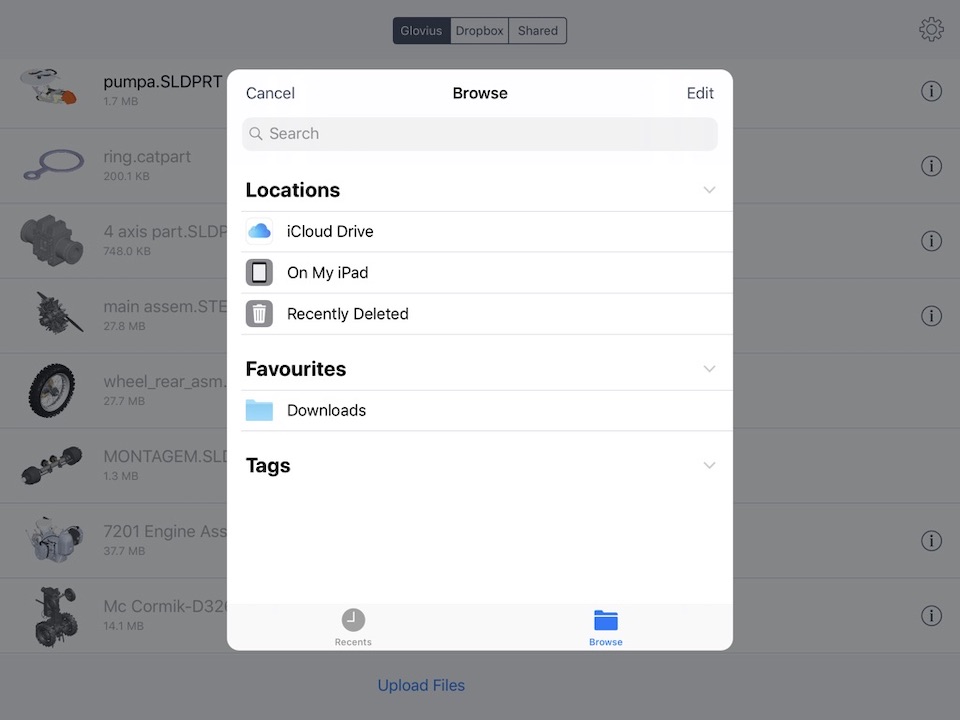Select the Mc Cormik-D32 file name
This screenshot has width=960, height=720.
click(x=165, y=606)
